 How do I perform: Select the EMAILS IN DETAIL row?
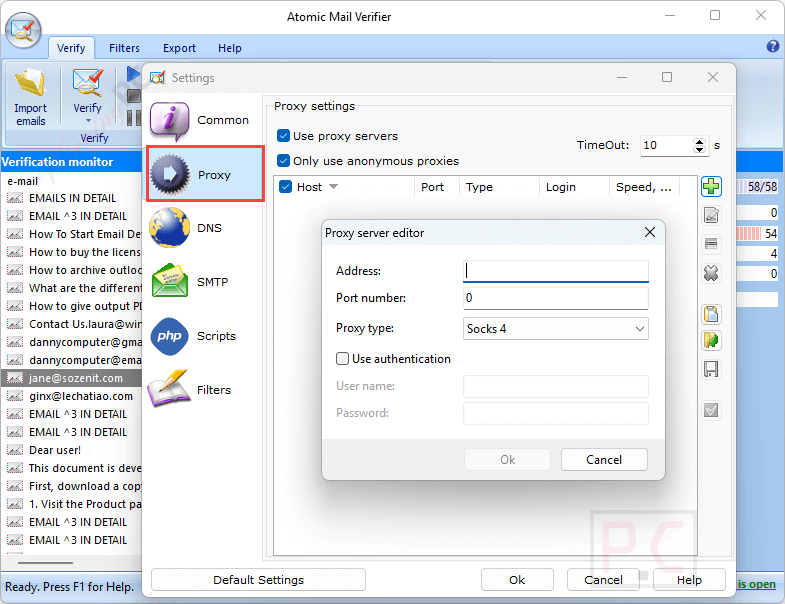(x=71, y=198)
